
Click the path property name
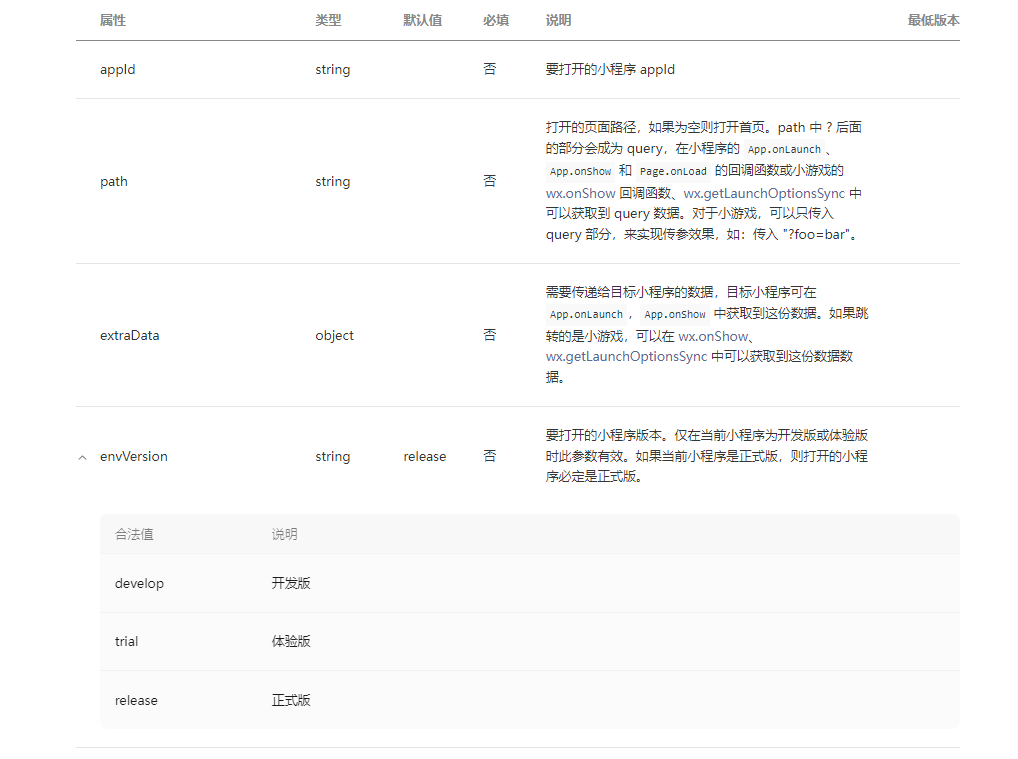coord(114,182)
